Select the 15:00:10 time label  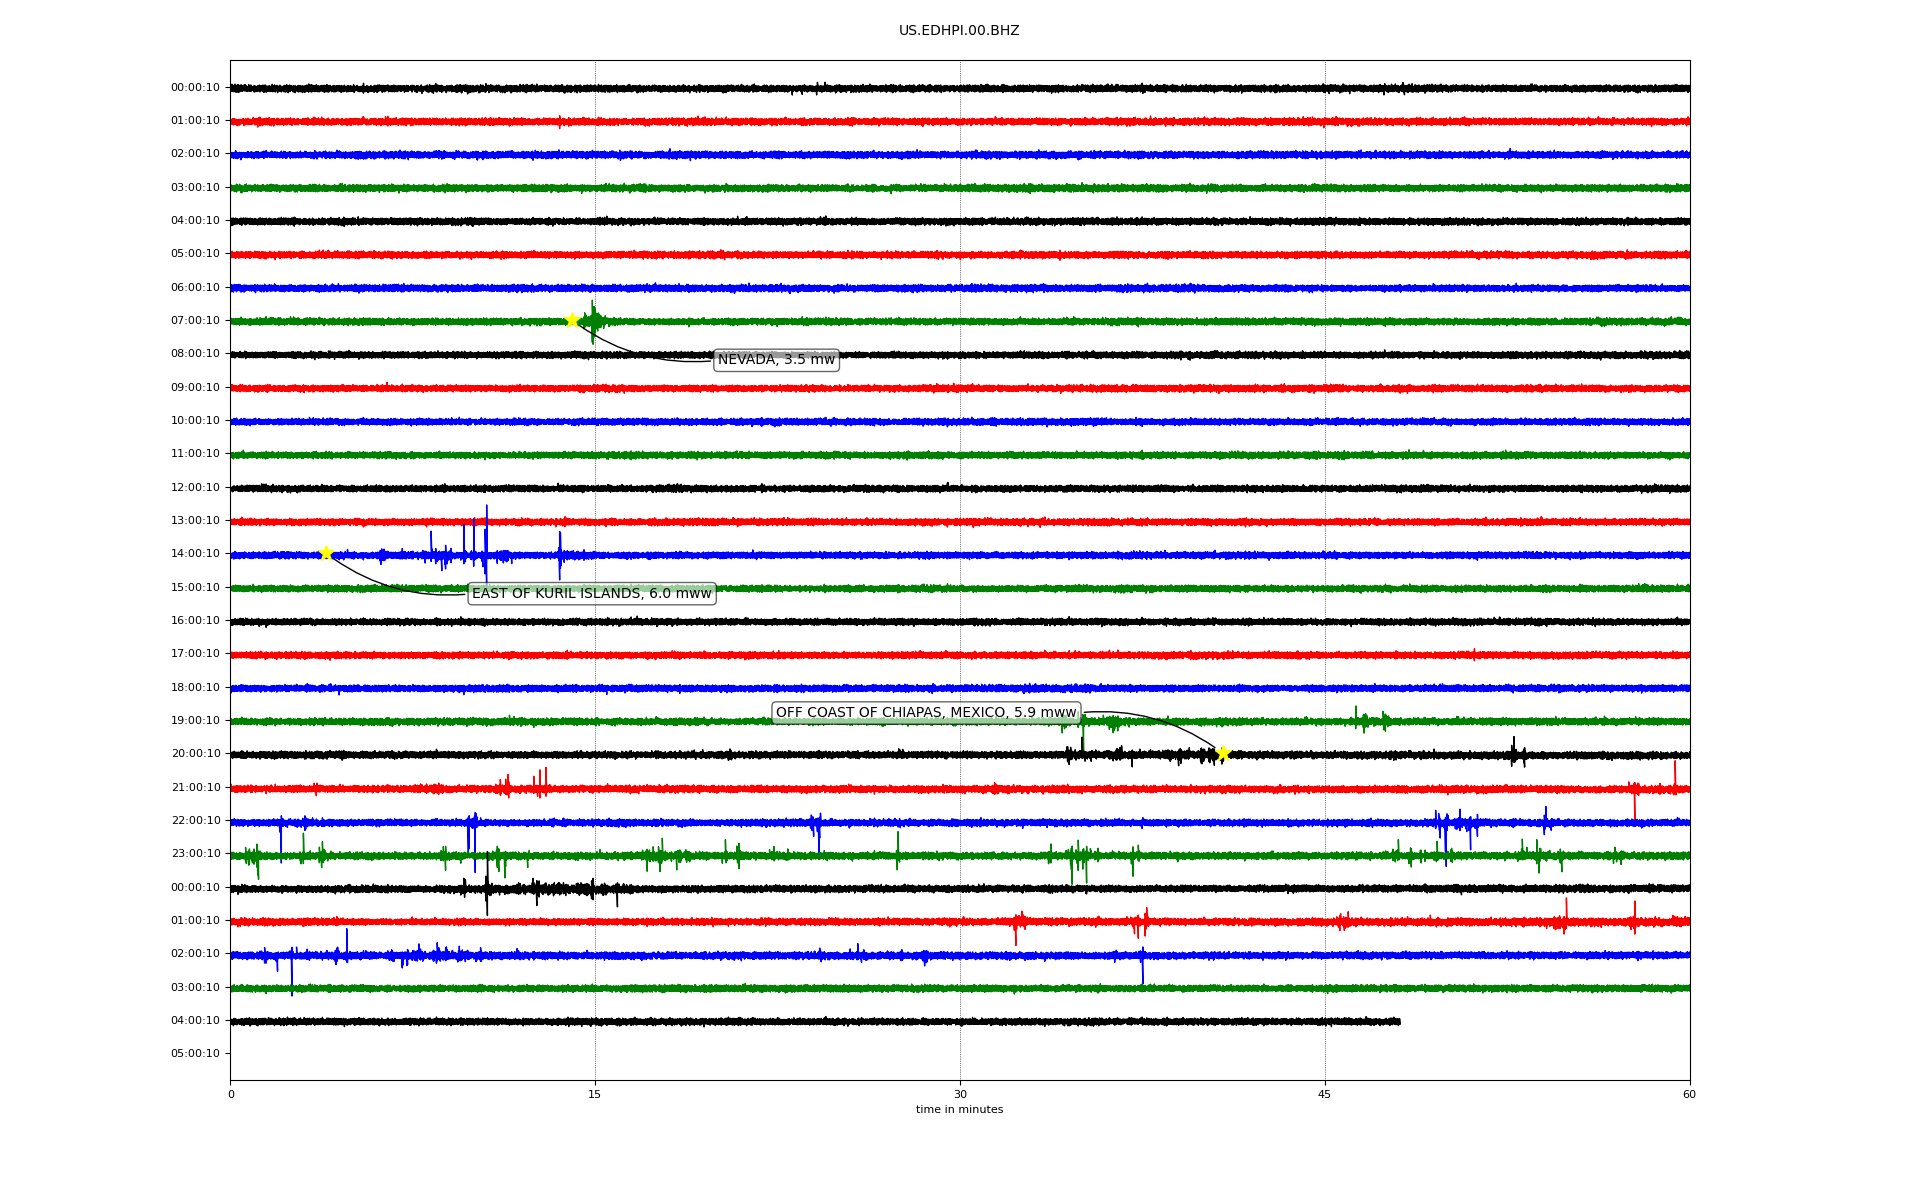pos(195,588)
